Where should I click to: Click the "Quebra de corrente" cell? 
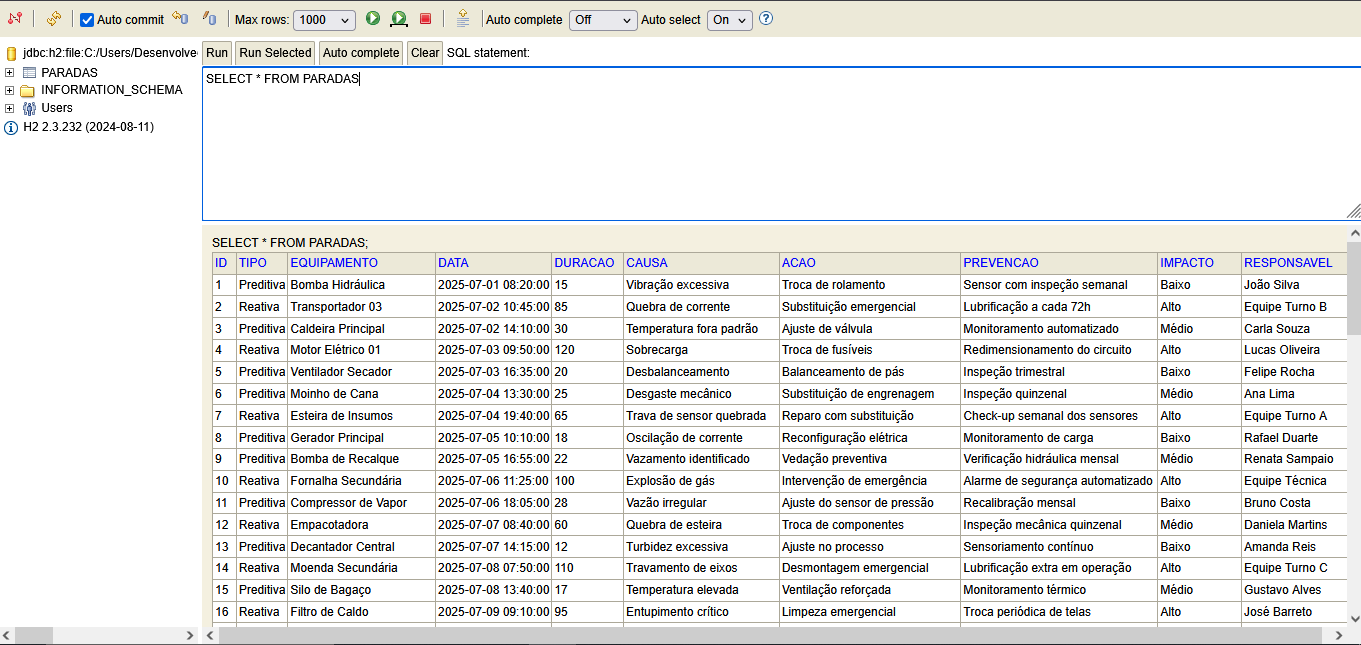(x=701, y=307)
